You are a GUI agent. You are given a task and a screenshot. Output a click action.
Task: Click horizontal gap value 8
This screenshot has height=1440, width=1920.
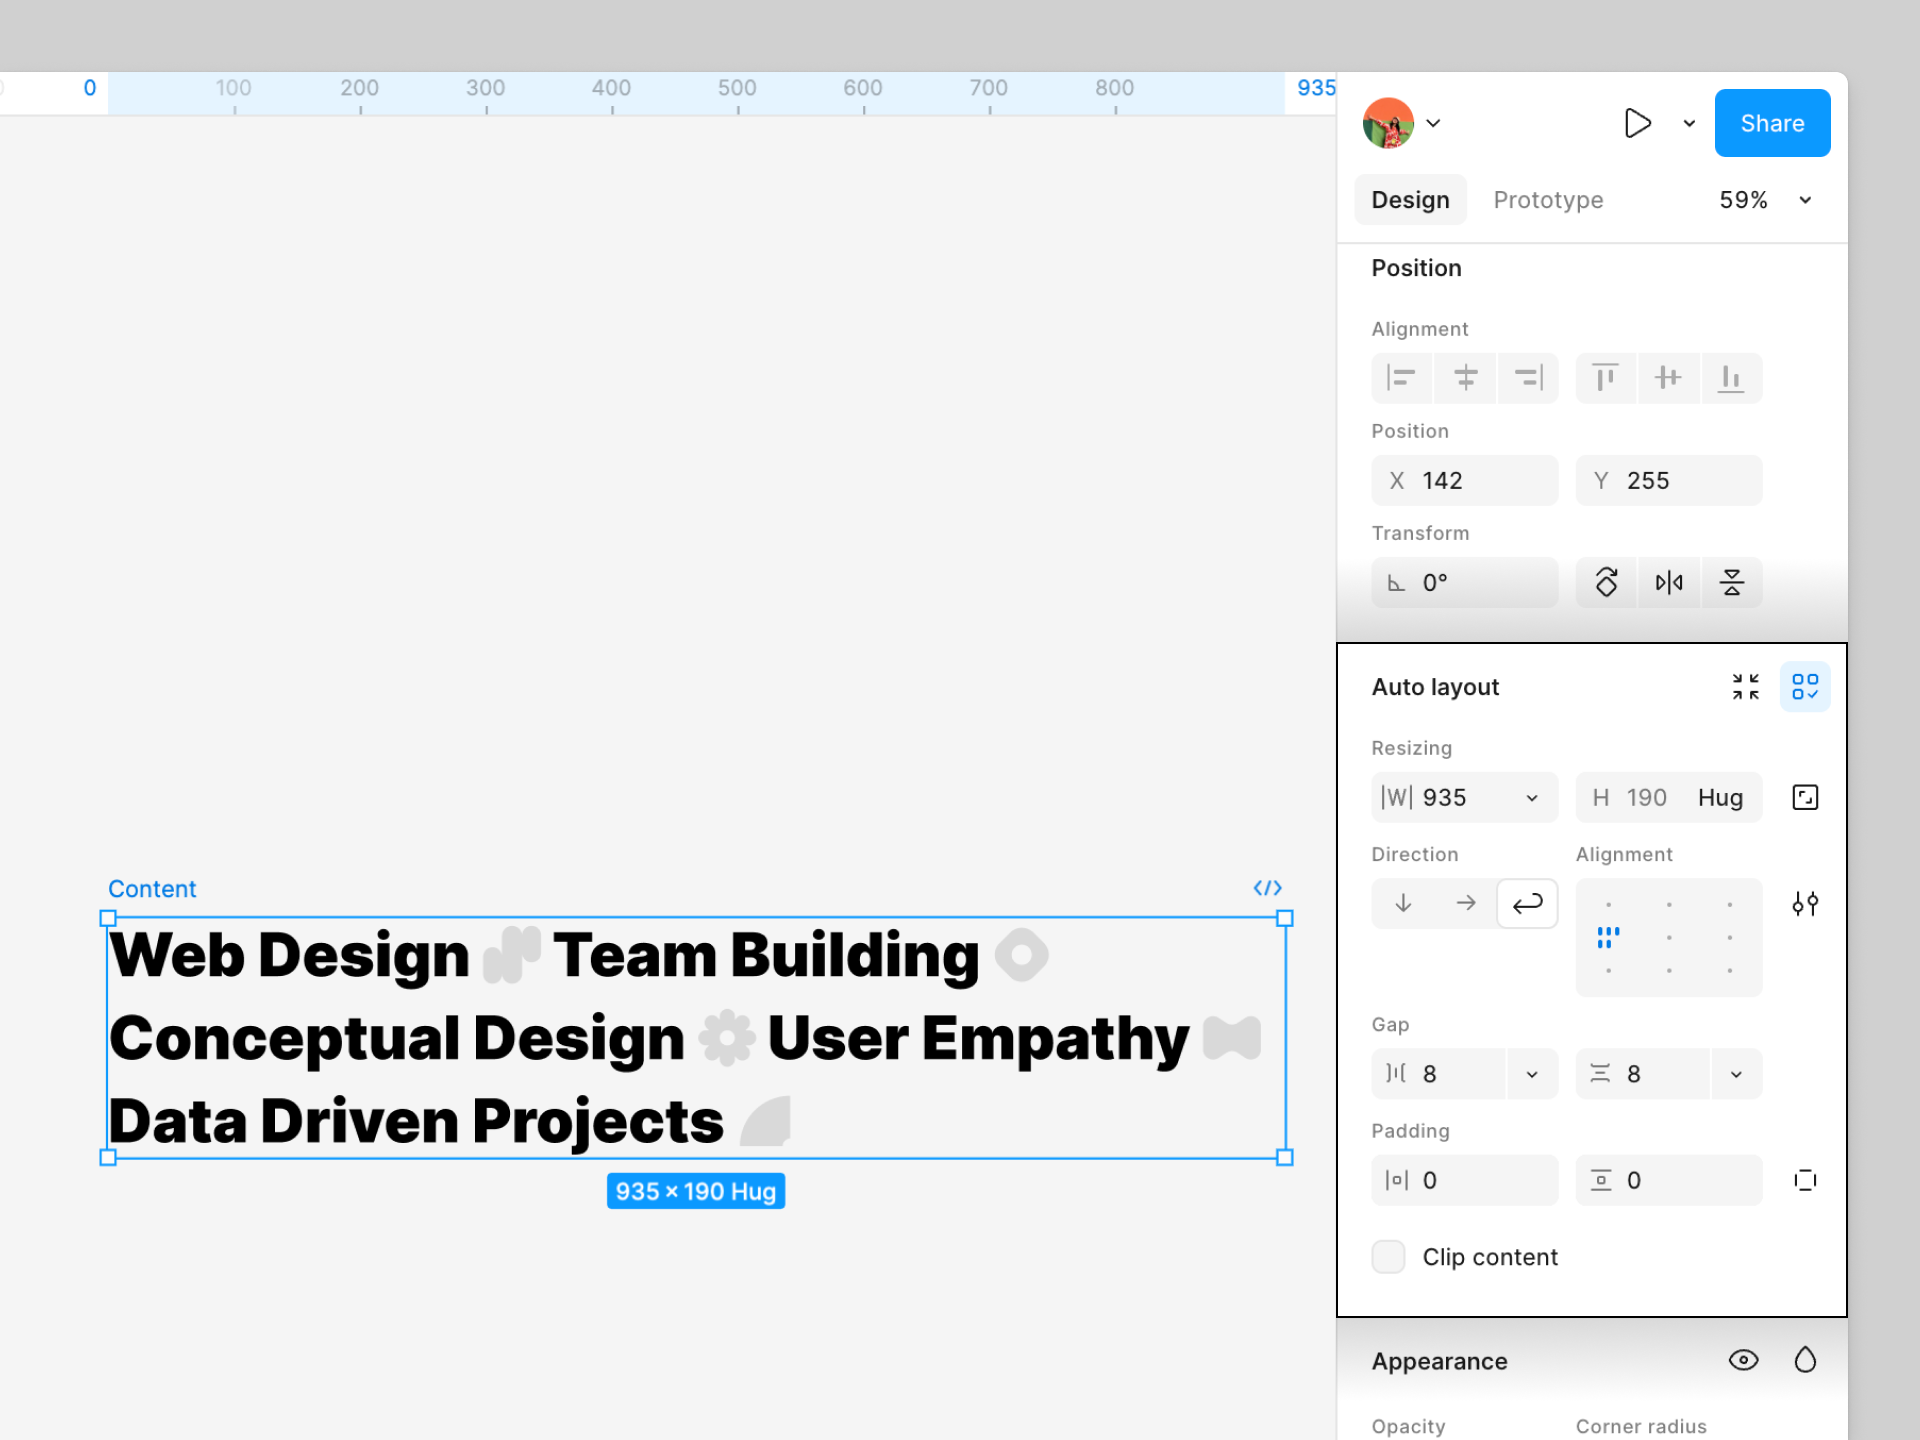click(1439, 1074)
